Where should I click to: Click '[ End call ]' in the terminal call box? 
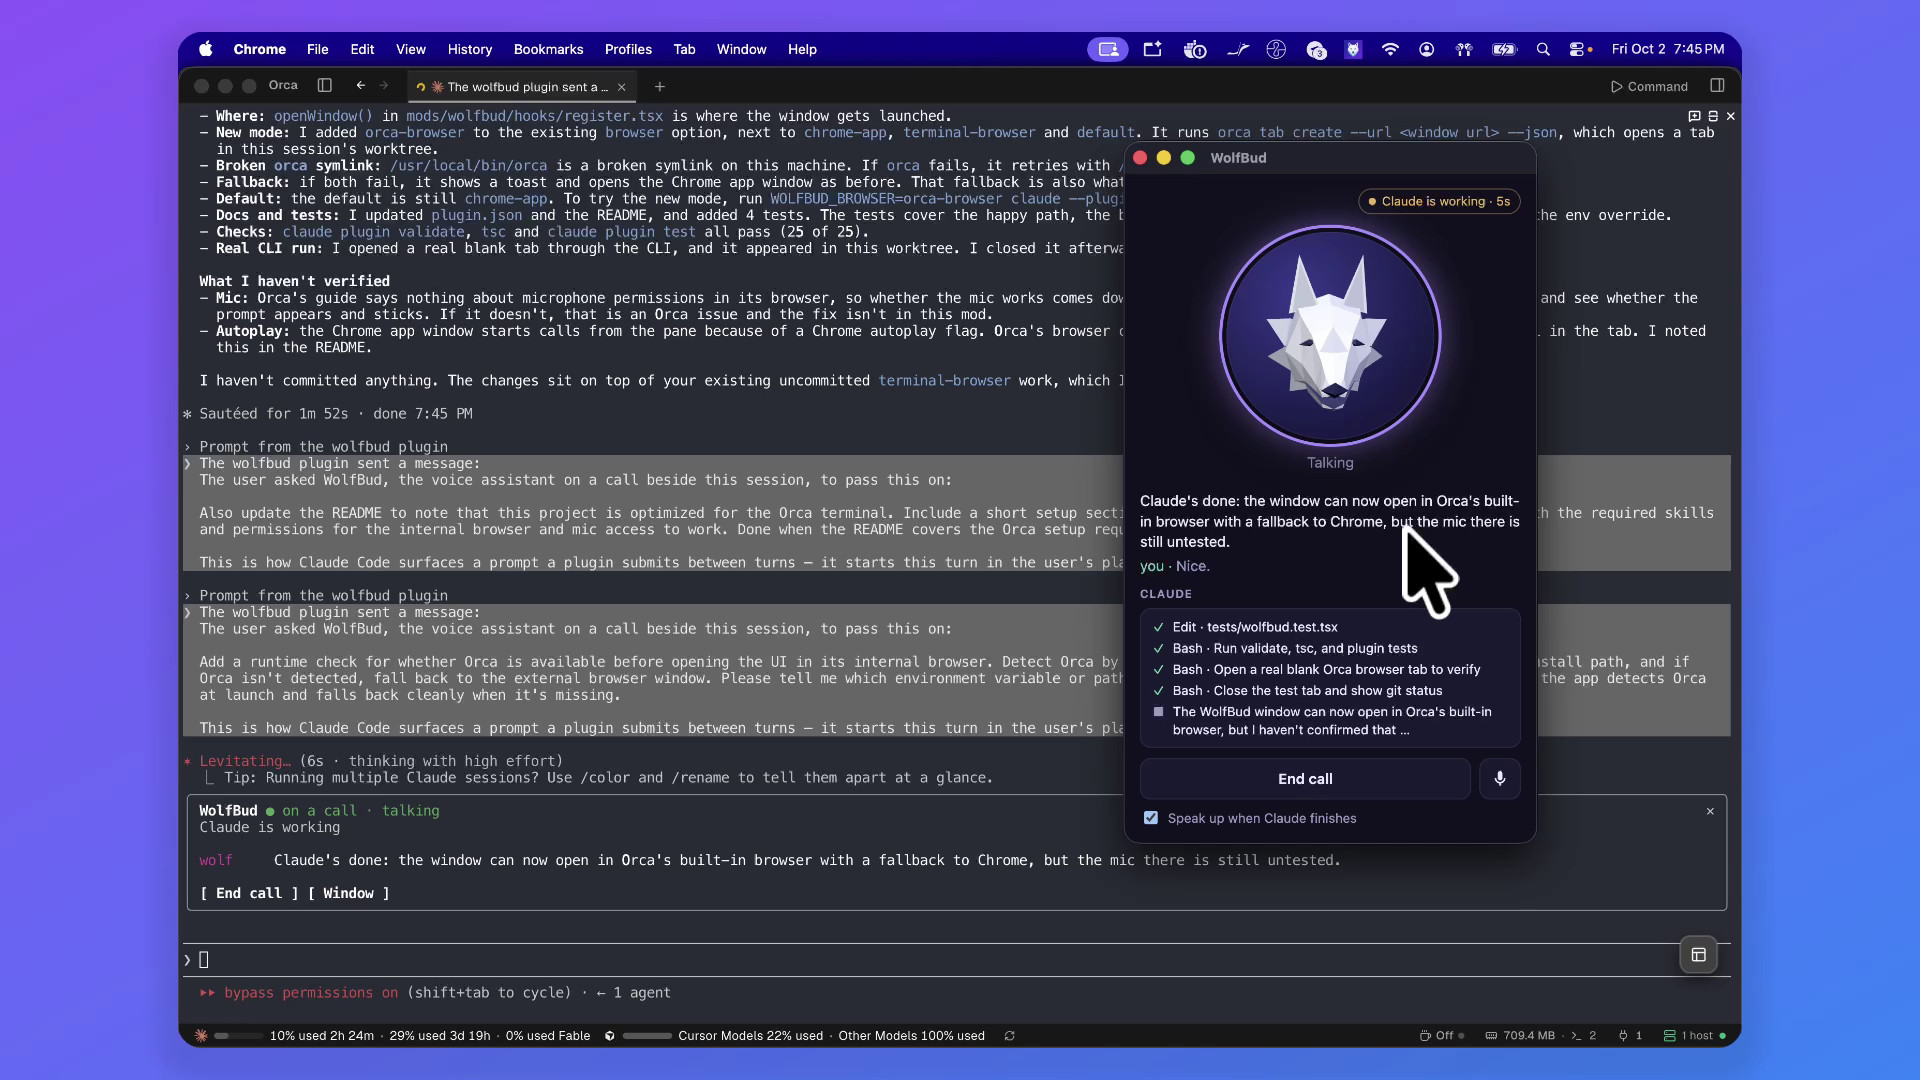(249, 893)
